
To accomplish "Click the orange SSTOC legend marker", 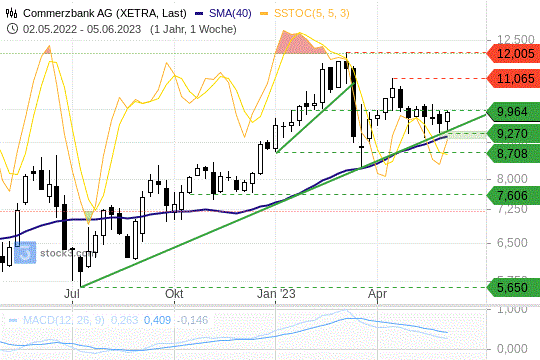I will [x=264, y=13].
